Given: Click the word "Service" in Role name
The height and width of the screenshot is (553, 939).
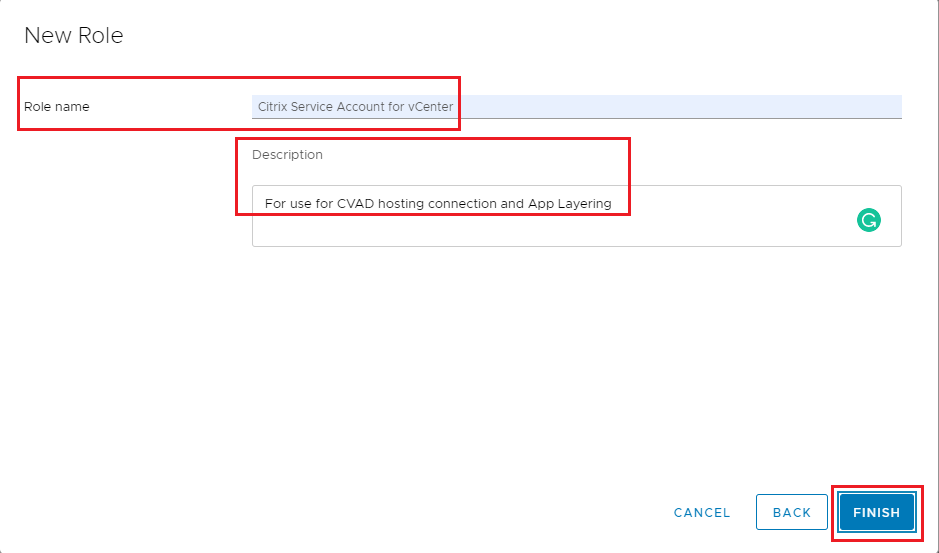Looking at the screenshot, I should tap(314, 106).
